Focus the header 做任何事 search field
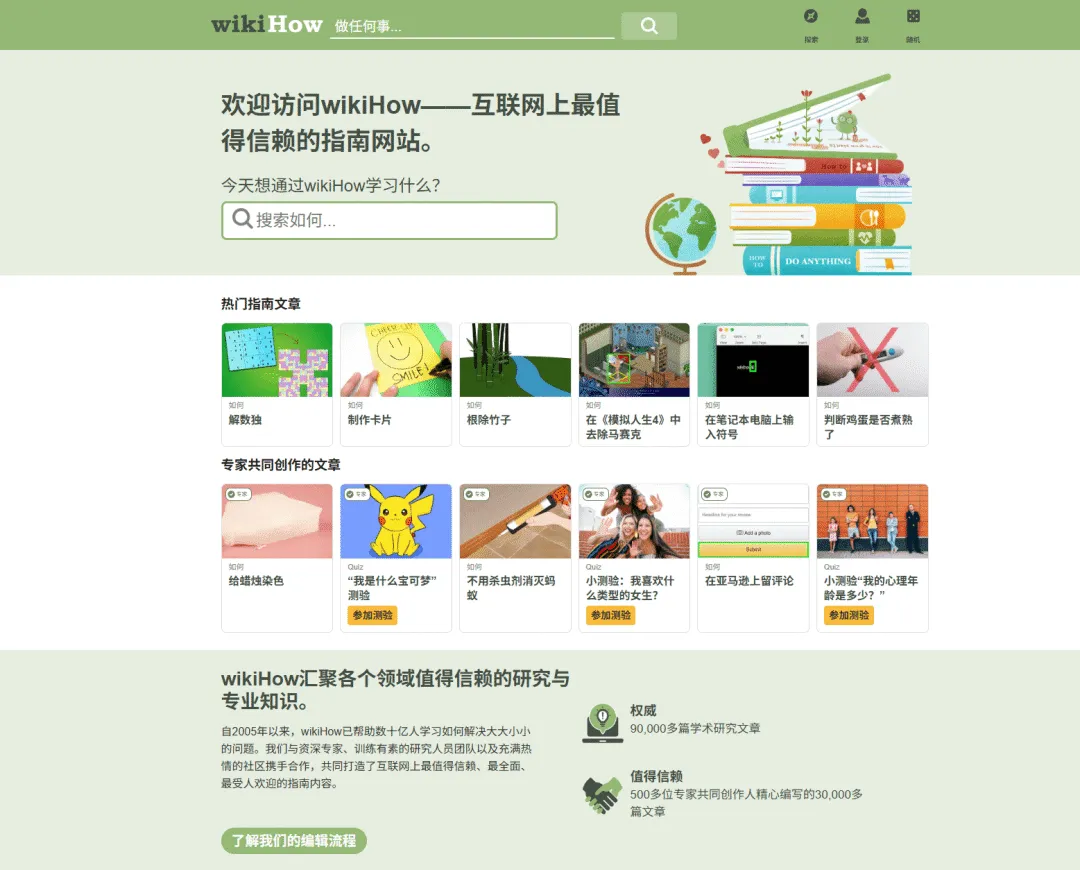1080x870 pixels. click(x=472, y=26)
